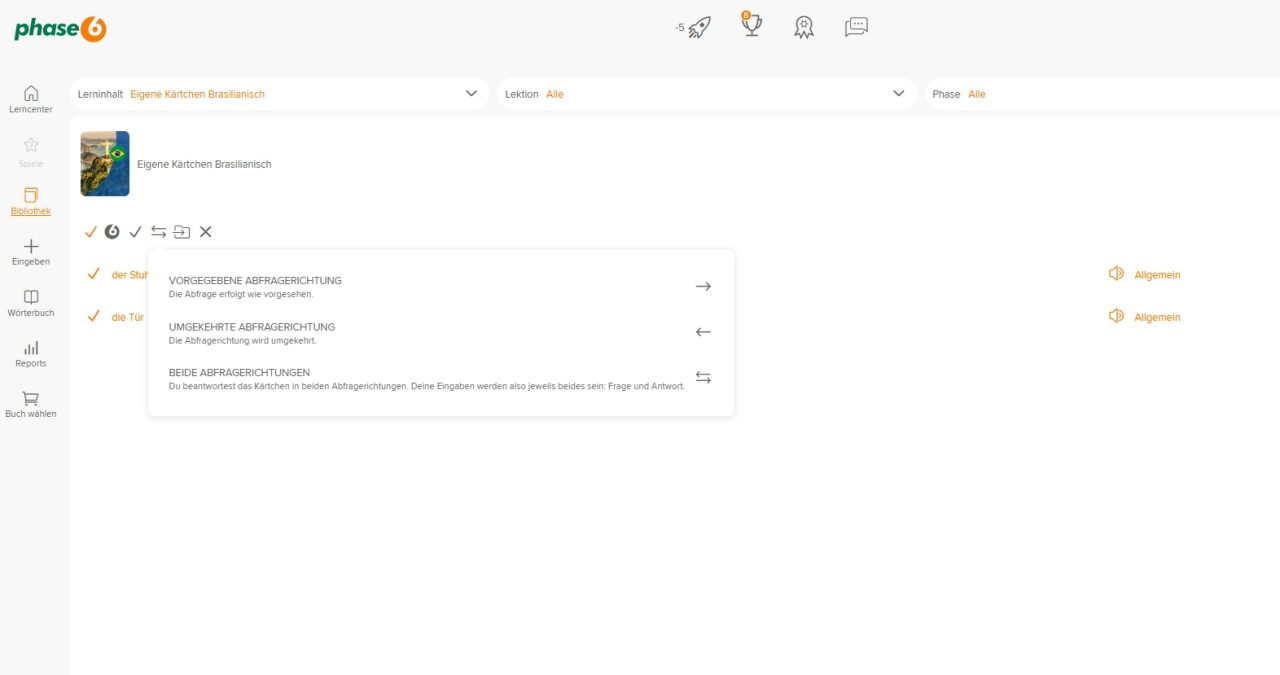Click Buch wählen shopping cart
Viewport: 1280px width, 675px height.
31,404
